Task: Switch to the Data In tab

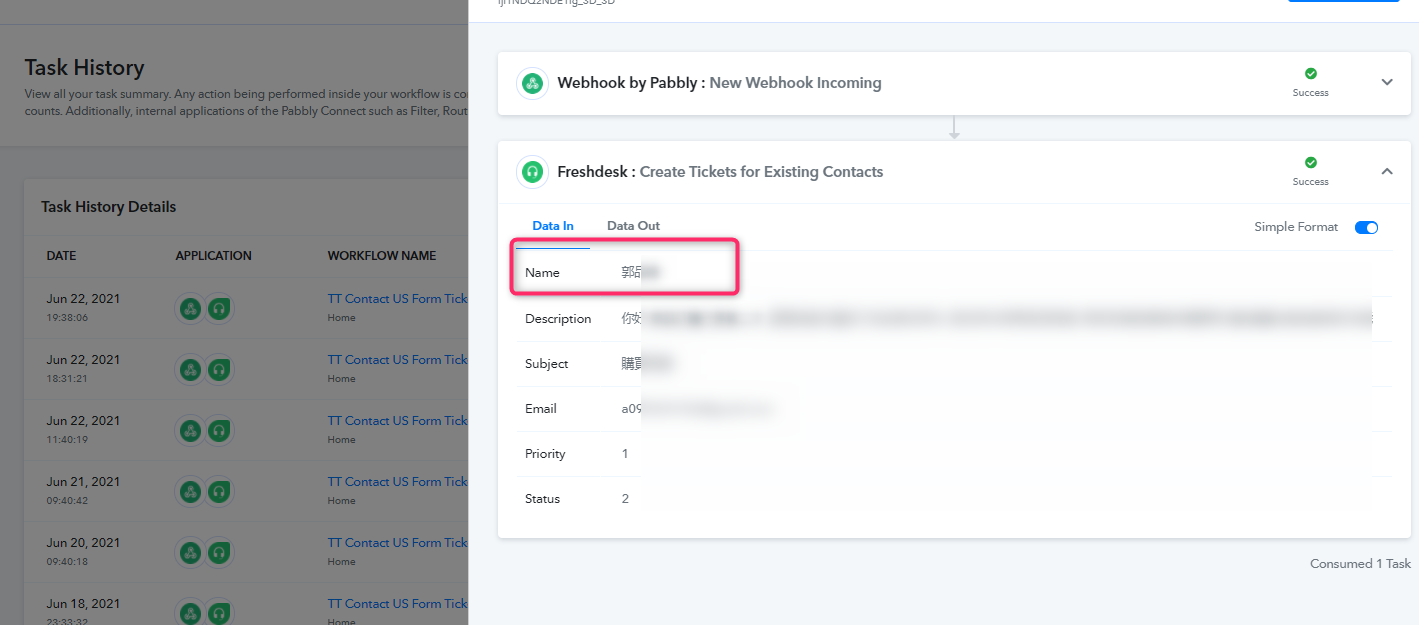Action: pyautogui.click(x=553, y=226)
